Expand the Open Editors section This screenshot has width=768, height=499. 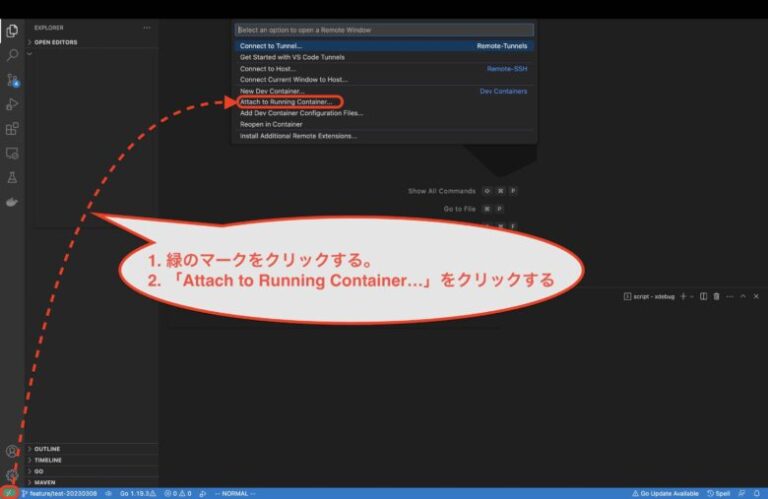[55, 42]
